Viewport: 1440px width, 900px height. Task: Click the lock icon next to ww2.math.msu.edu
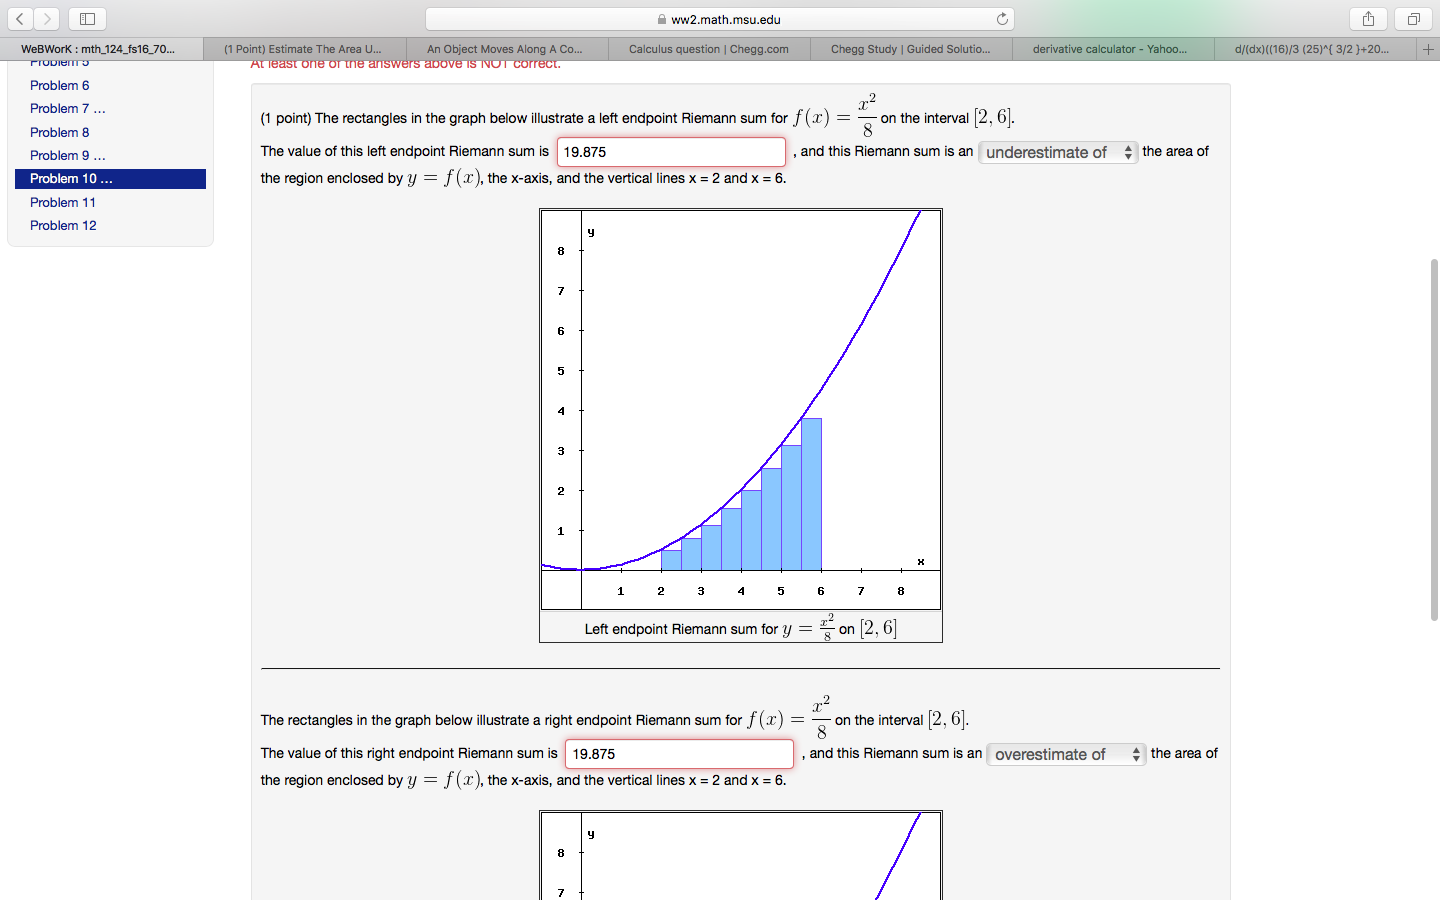(x=661, y=17)
